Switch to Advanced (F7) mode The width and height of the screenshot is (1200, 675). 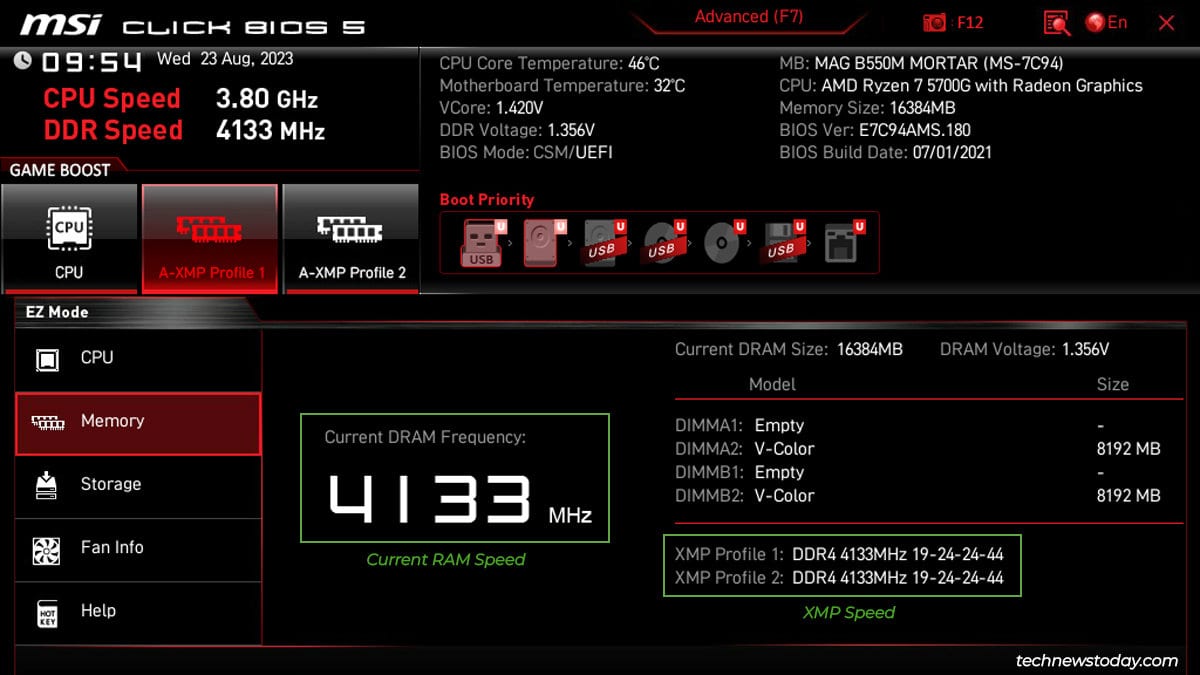[x=749, y=17]
